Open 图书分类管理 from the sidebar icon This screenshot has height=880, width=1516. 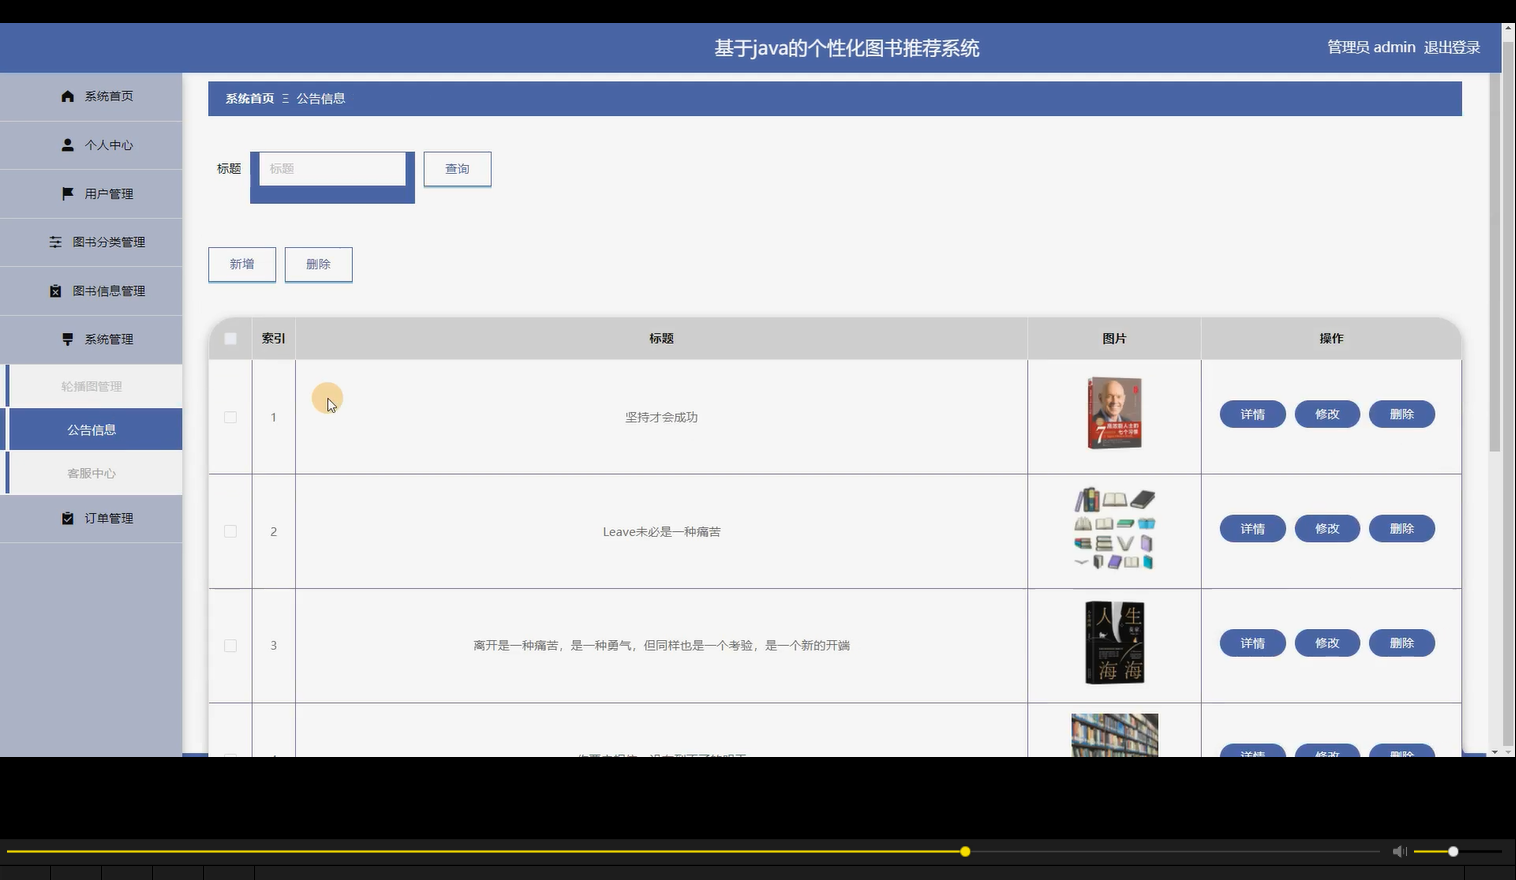(x=55, y=241)
